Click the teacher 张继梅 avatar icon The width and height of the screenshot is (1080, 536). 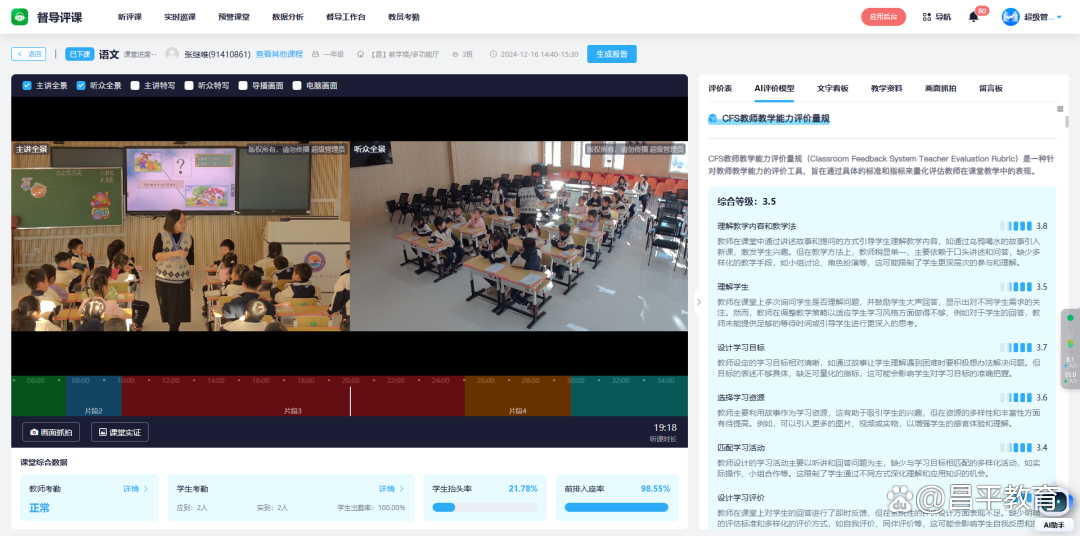(x=172, y=54)
